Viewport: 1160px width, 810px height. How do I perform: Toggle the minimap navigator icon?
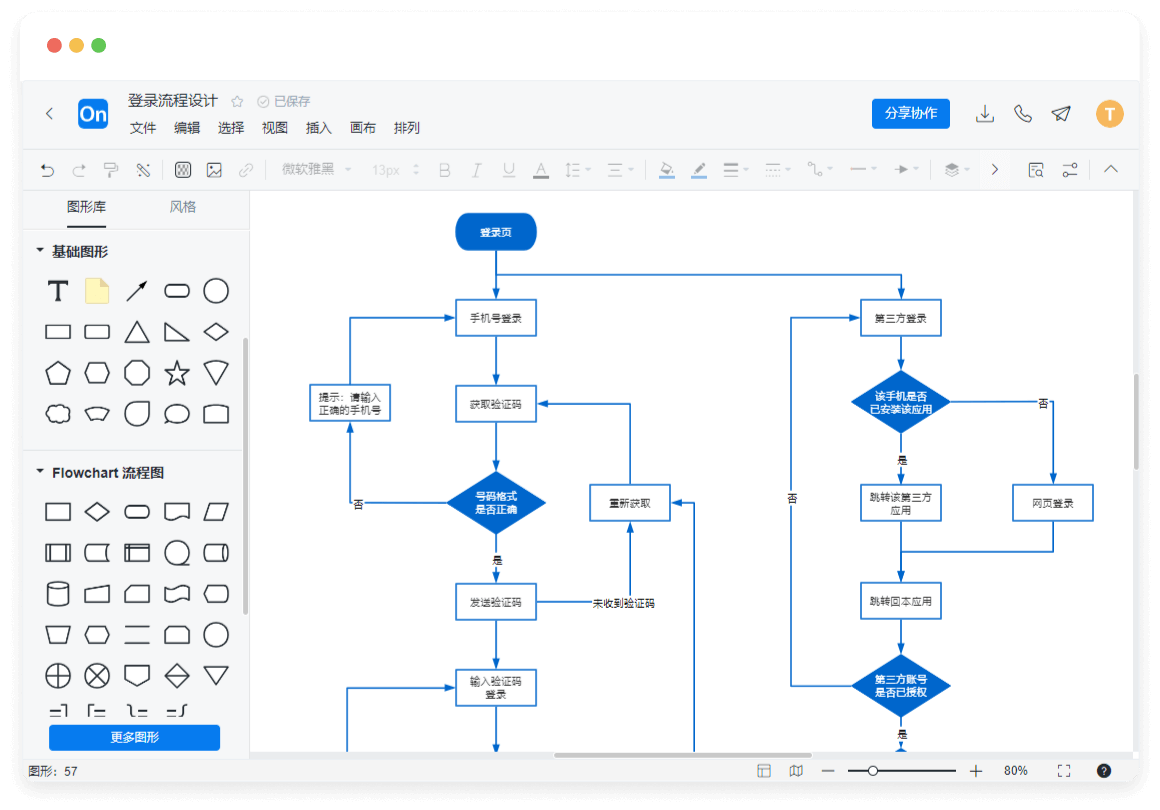click(x=796, y=771)
